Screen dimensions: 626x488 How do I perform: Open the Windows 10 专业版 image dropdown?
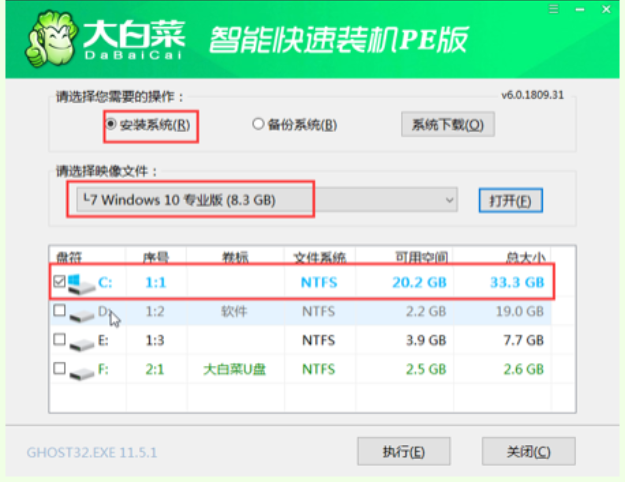coord(267,200)
